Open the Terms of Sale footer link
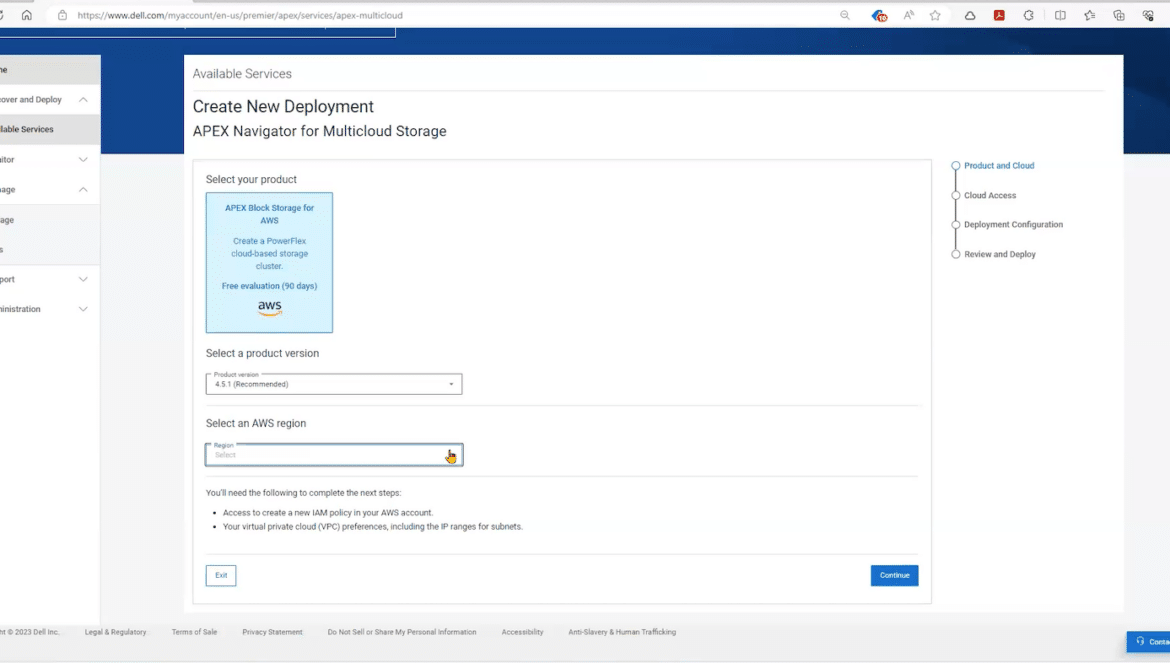The height and width of the screenshot is (663, 1170). pos(194,632)
